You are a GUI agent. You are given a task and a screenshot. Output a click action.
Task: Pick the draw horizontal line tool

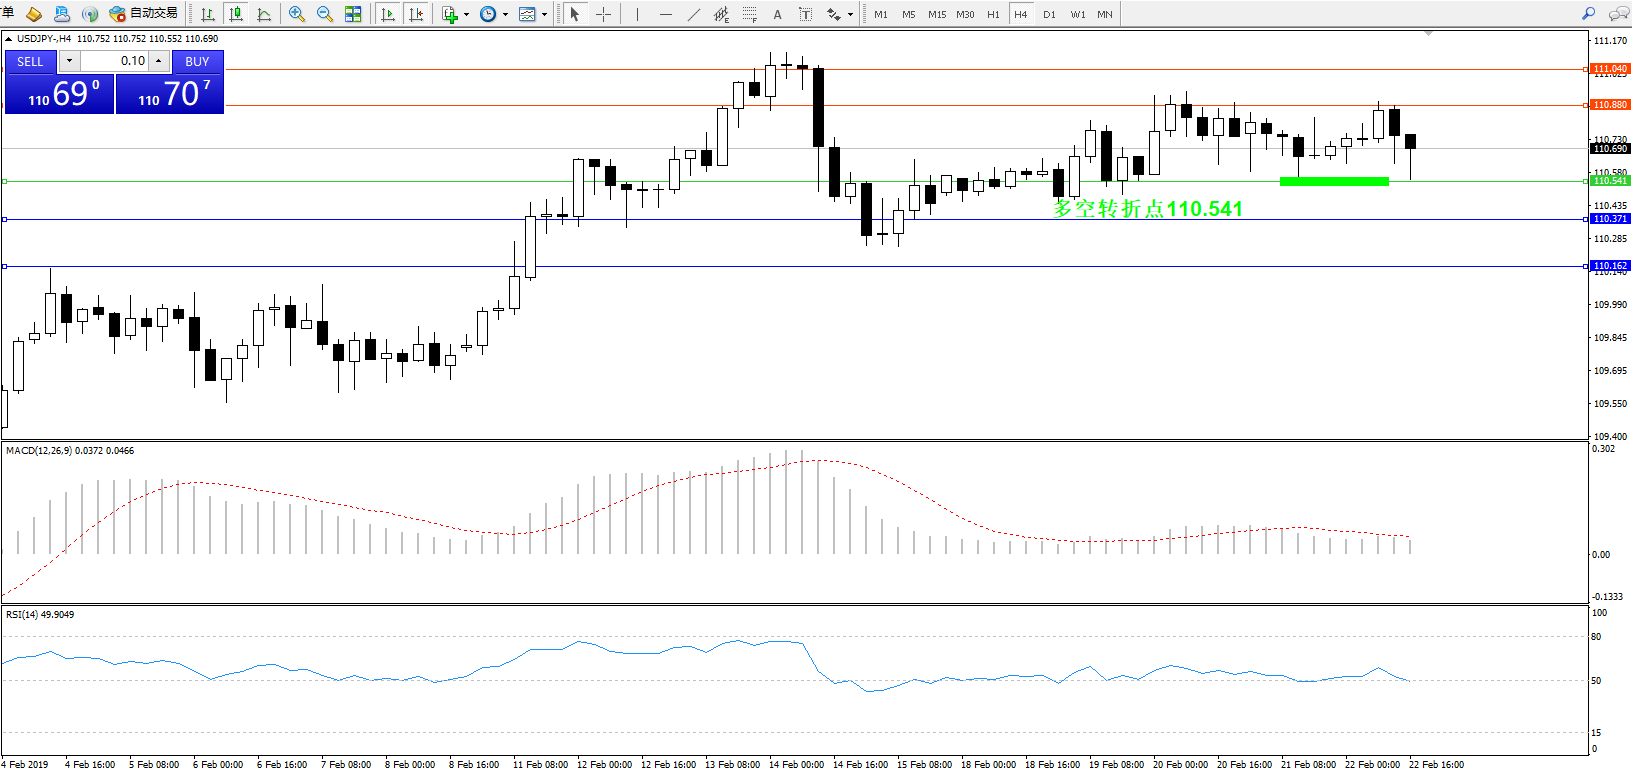click(665, 14)
